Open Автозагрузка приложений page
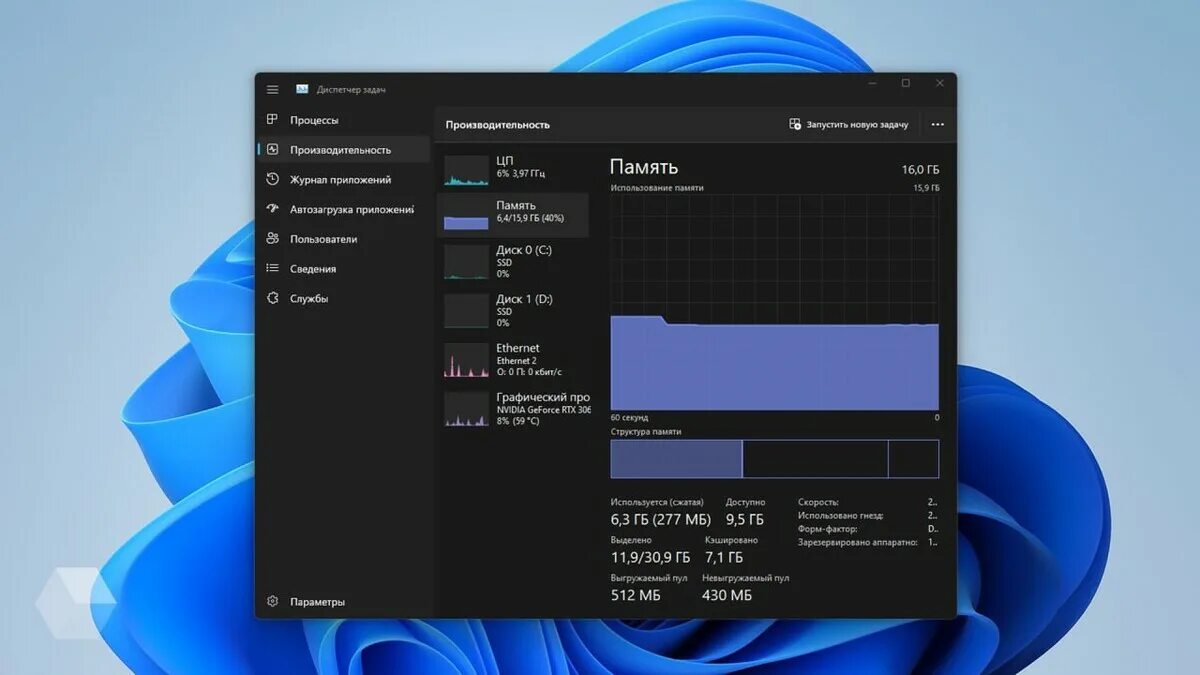The image size is (1200, 675). pos(343,209)
